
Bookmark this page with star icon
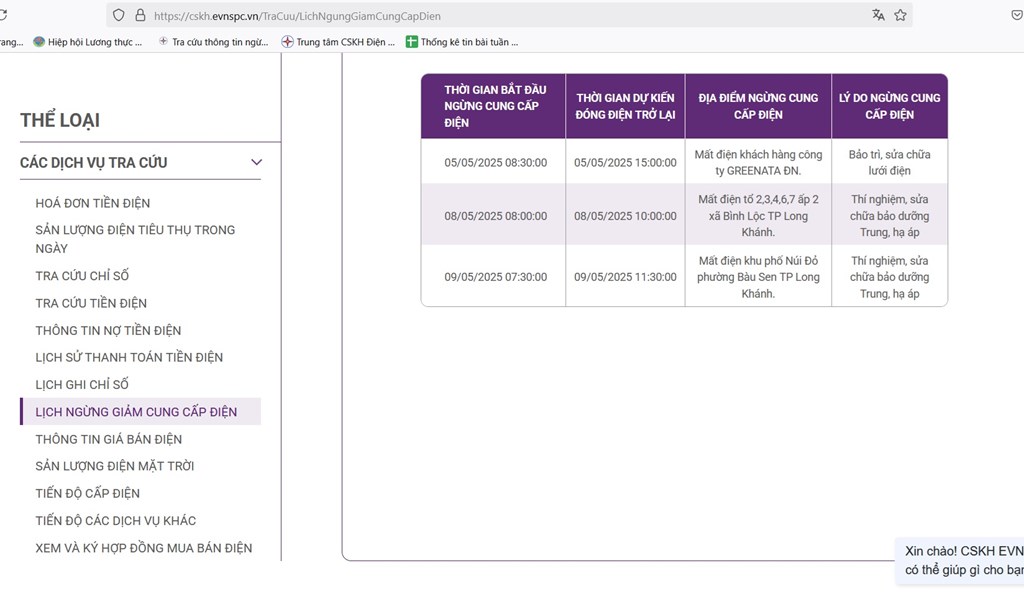coord(900,15)
